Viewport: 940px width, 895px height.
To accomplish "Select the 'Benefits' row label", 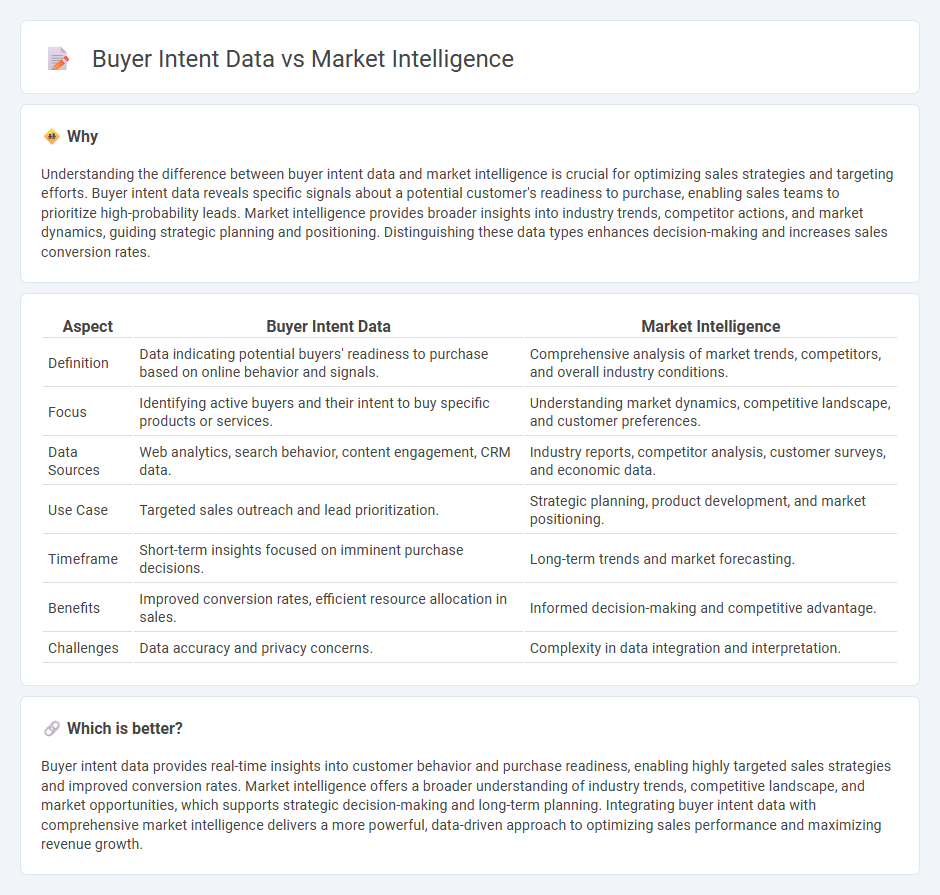I will [x=74, y=608].
